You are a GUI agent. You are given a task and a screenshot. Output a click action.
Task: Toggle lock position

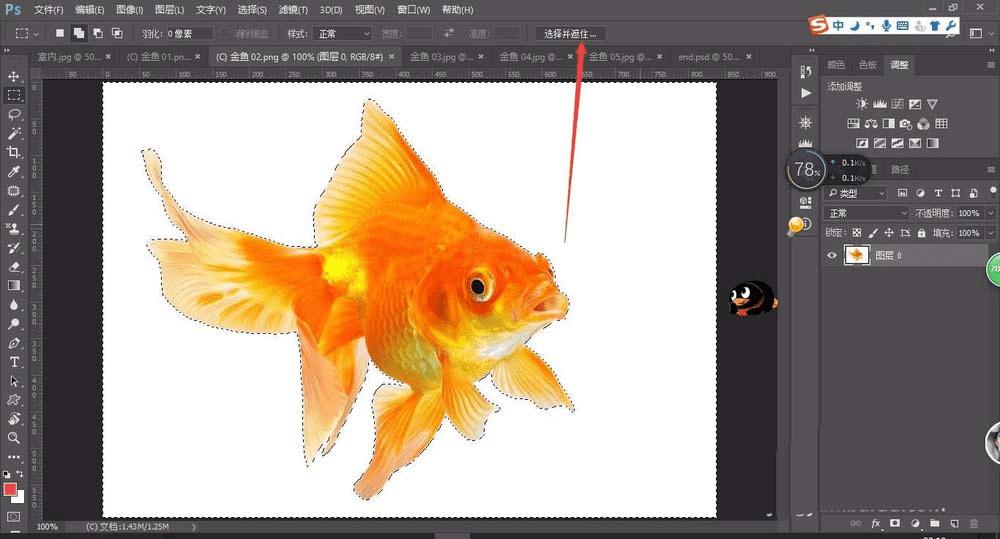(888, 233)
